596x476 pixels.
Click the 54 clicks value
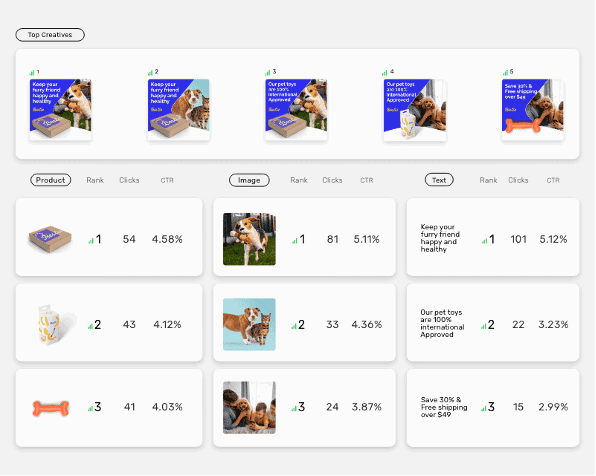(x=129, y=240)
